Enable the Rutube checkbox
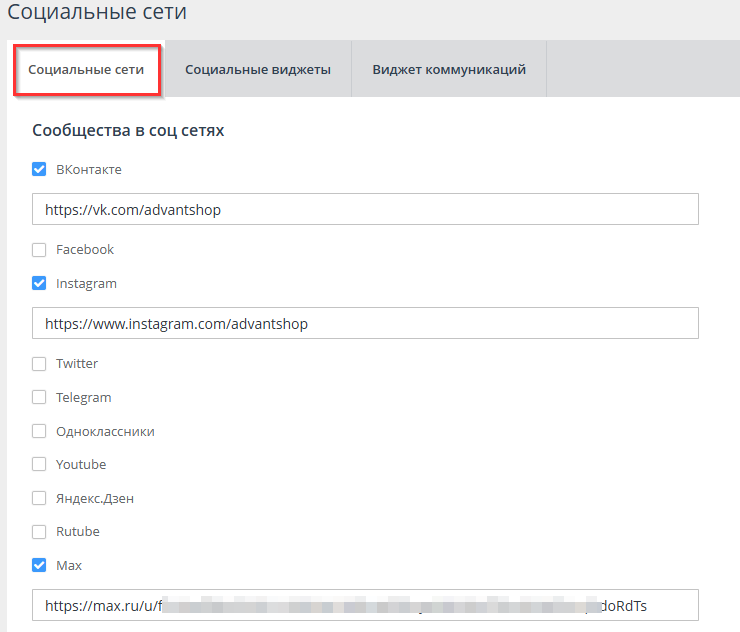Image resolution: width=740 pixels, height=632 pixels. coord(39,532)
